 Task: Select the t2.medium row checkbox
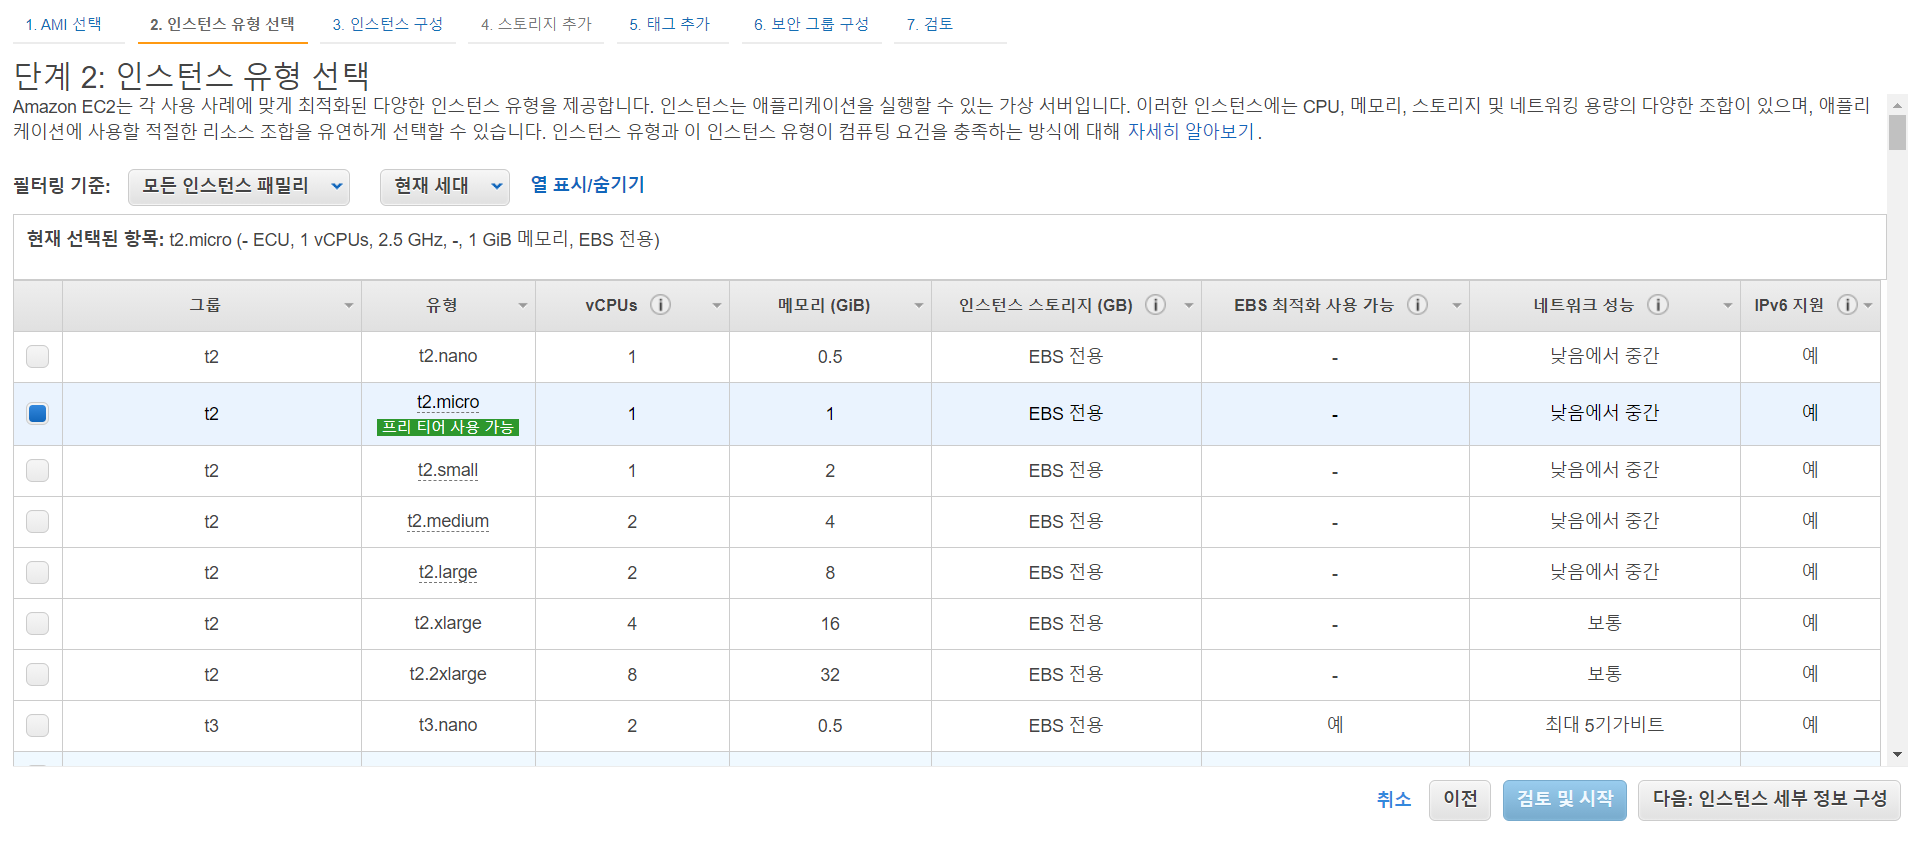pyautogui.click(x=37, y=521)
